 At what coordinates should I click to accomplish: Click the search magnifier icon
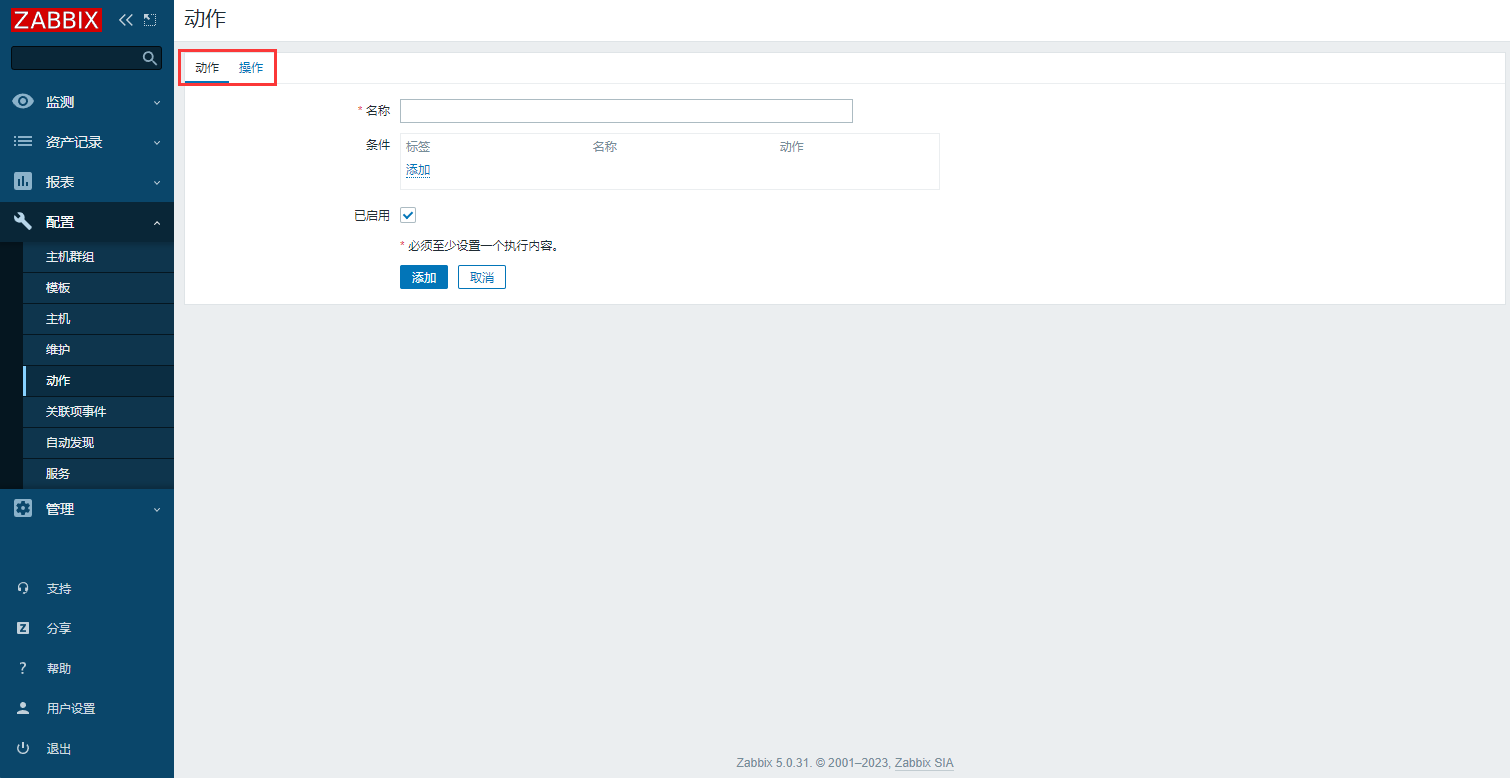point(150,58)
